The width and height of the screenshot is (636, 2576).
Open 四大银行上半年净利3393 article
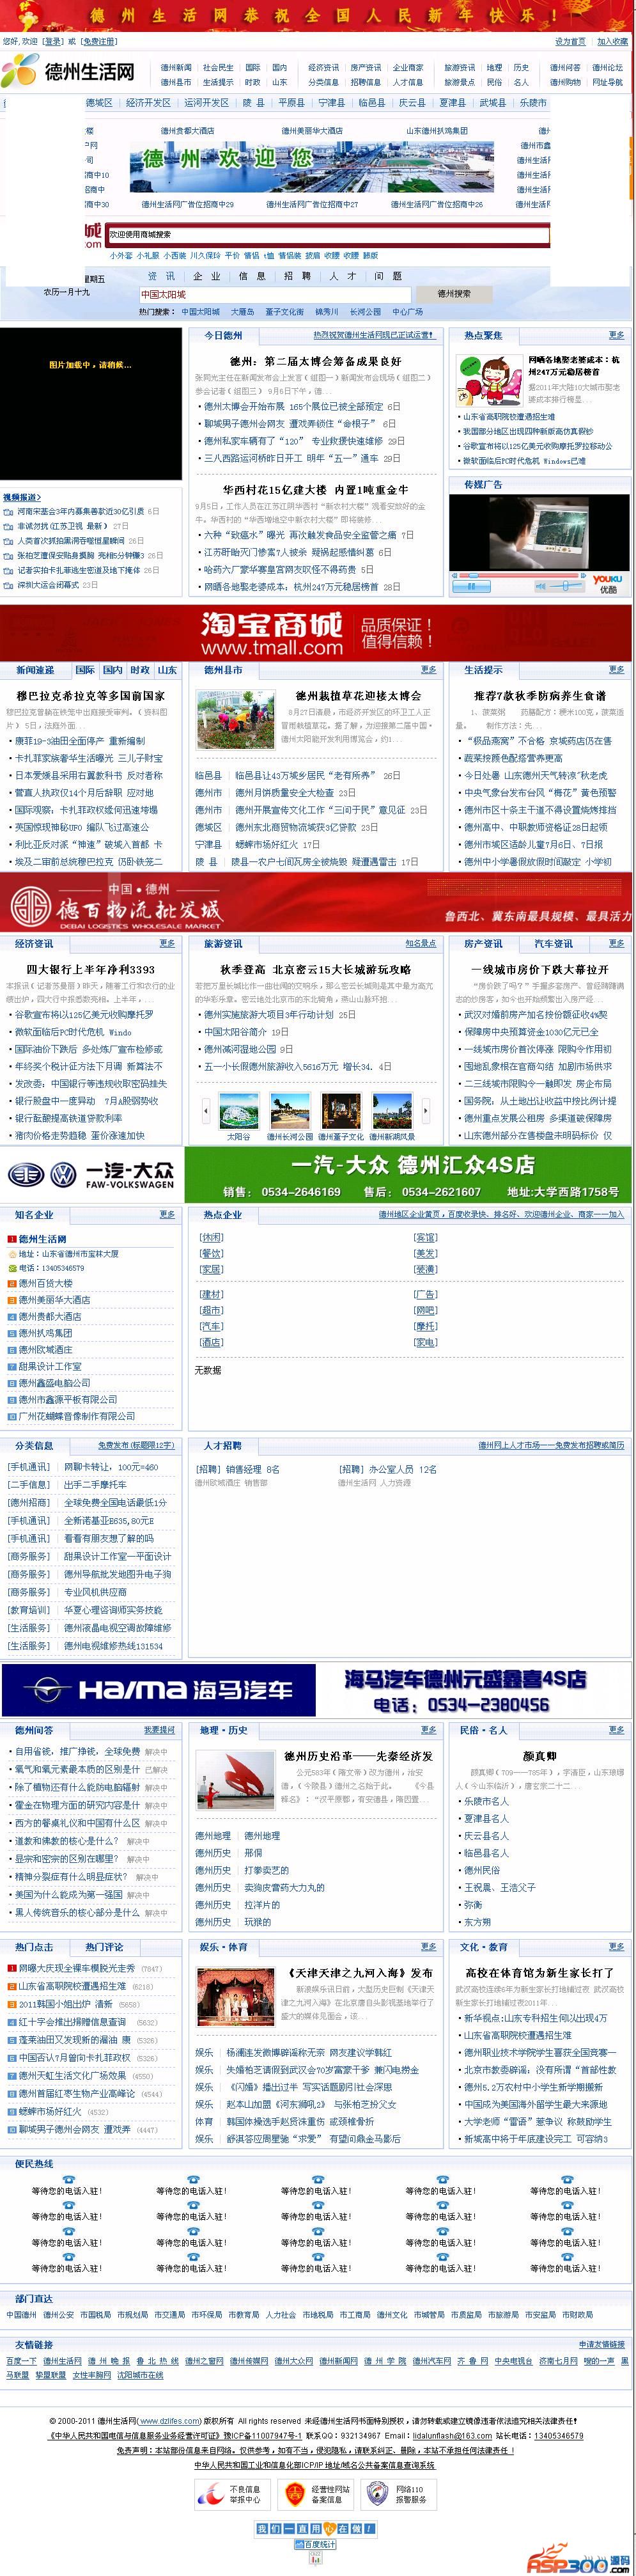[x=90, y=969]
